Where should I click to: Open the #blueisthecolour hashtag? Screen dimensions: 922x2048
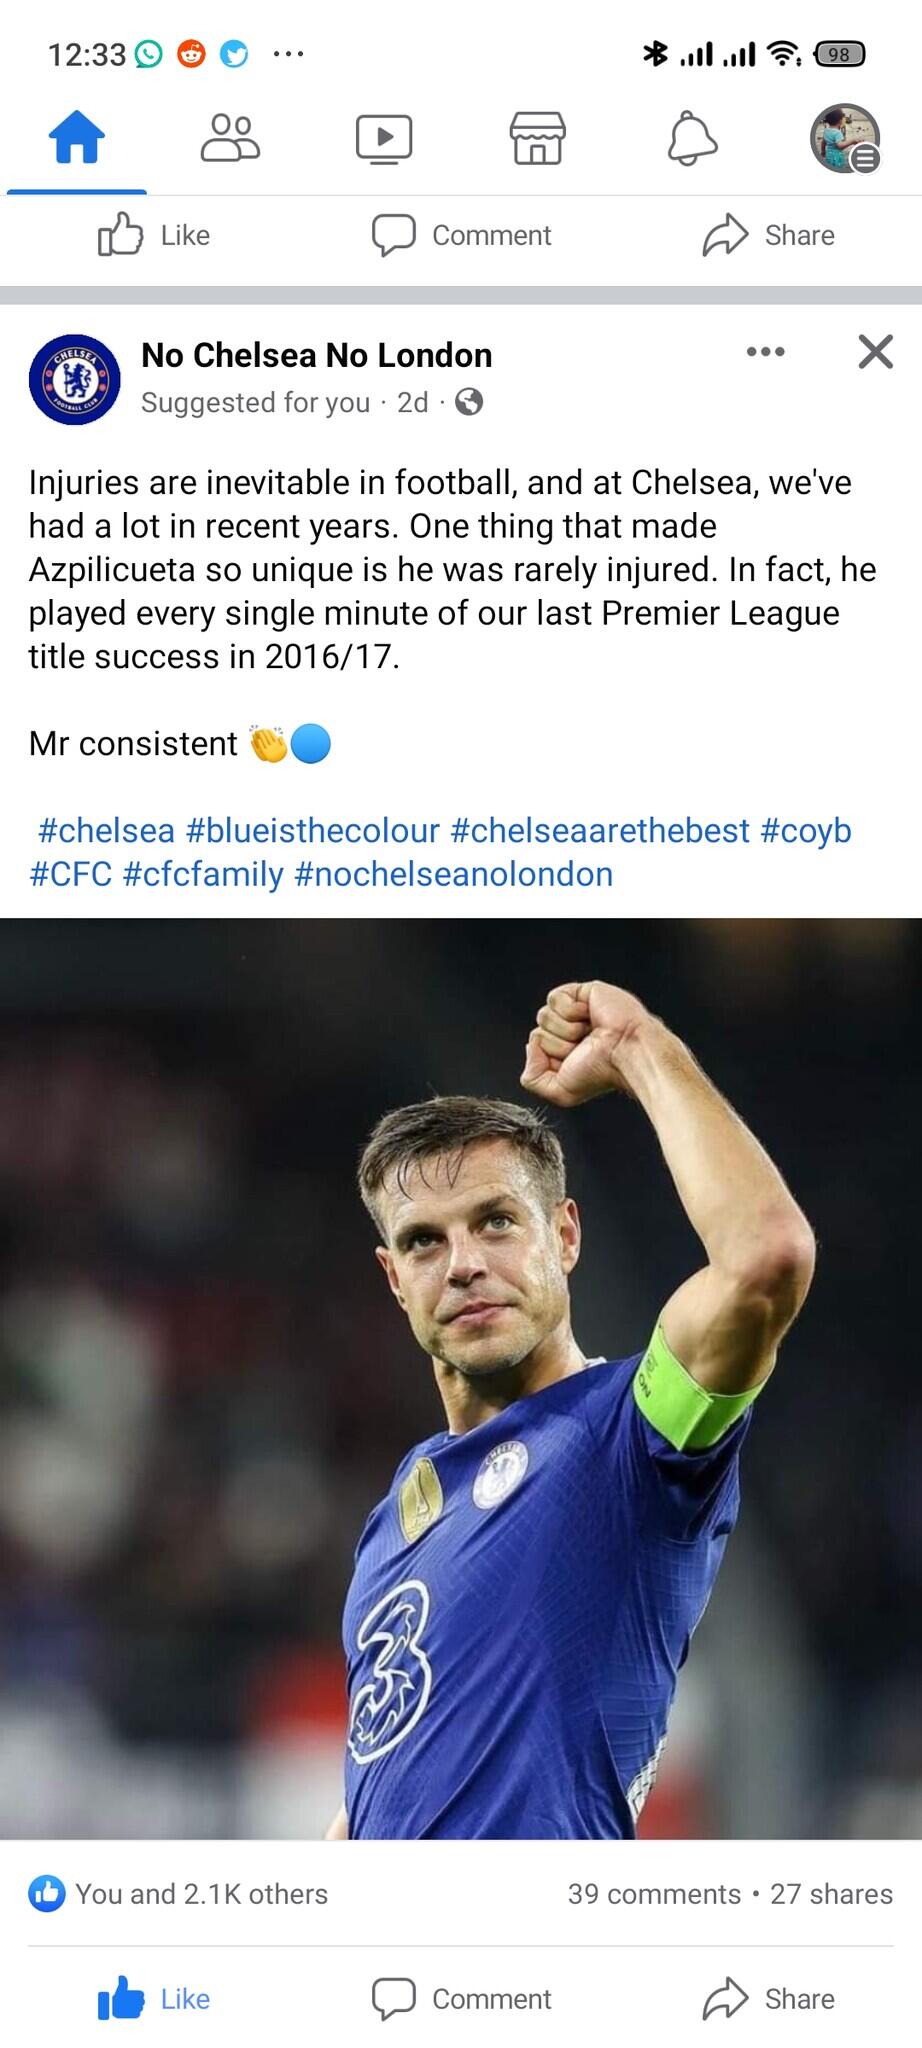click(x=312, y=830)
